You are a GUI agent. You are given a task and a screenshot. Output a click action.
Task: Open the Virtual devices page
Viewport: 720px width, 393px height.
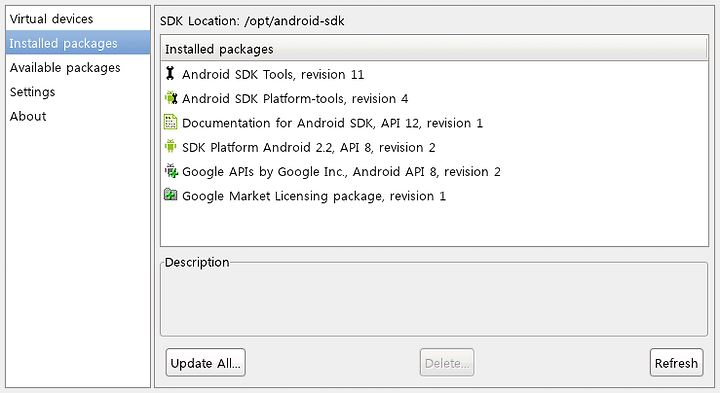tap(78, 19)
